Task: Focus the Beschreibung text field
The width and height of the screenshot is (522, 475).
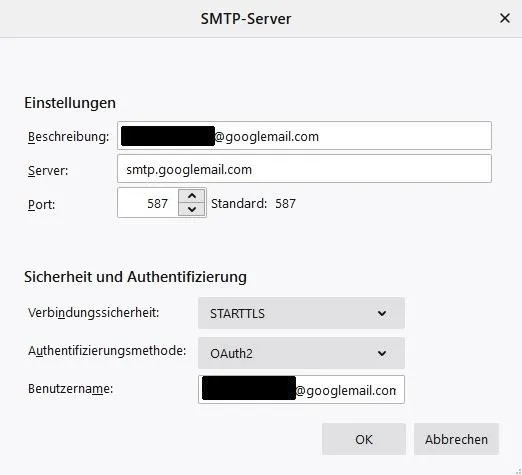Action: tap(304, 136)
